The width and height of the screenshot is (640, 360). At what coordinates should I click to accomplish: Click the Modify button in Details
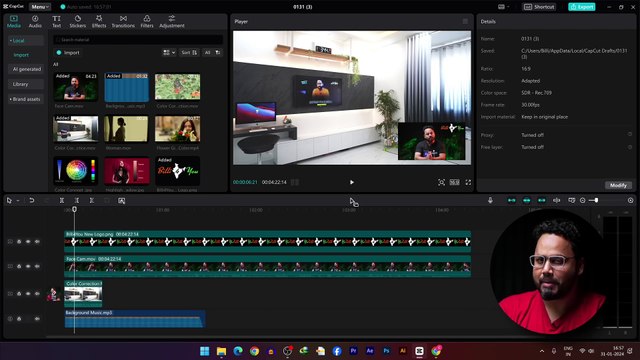click(x=618, y=185)
